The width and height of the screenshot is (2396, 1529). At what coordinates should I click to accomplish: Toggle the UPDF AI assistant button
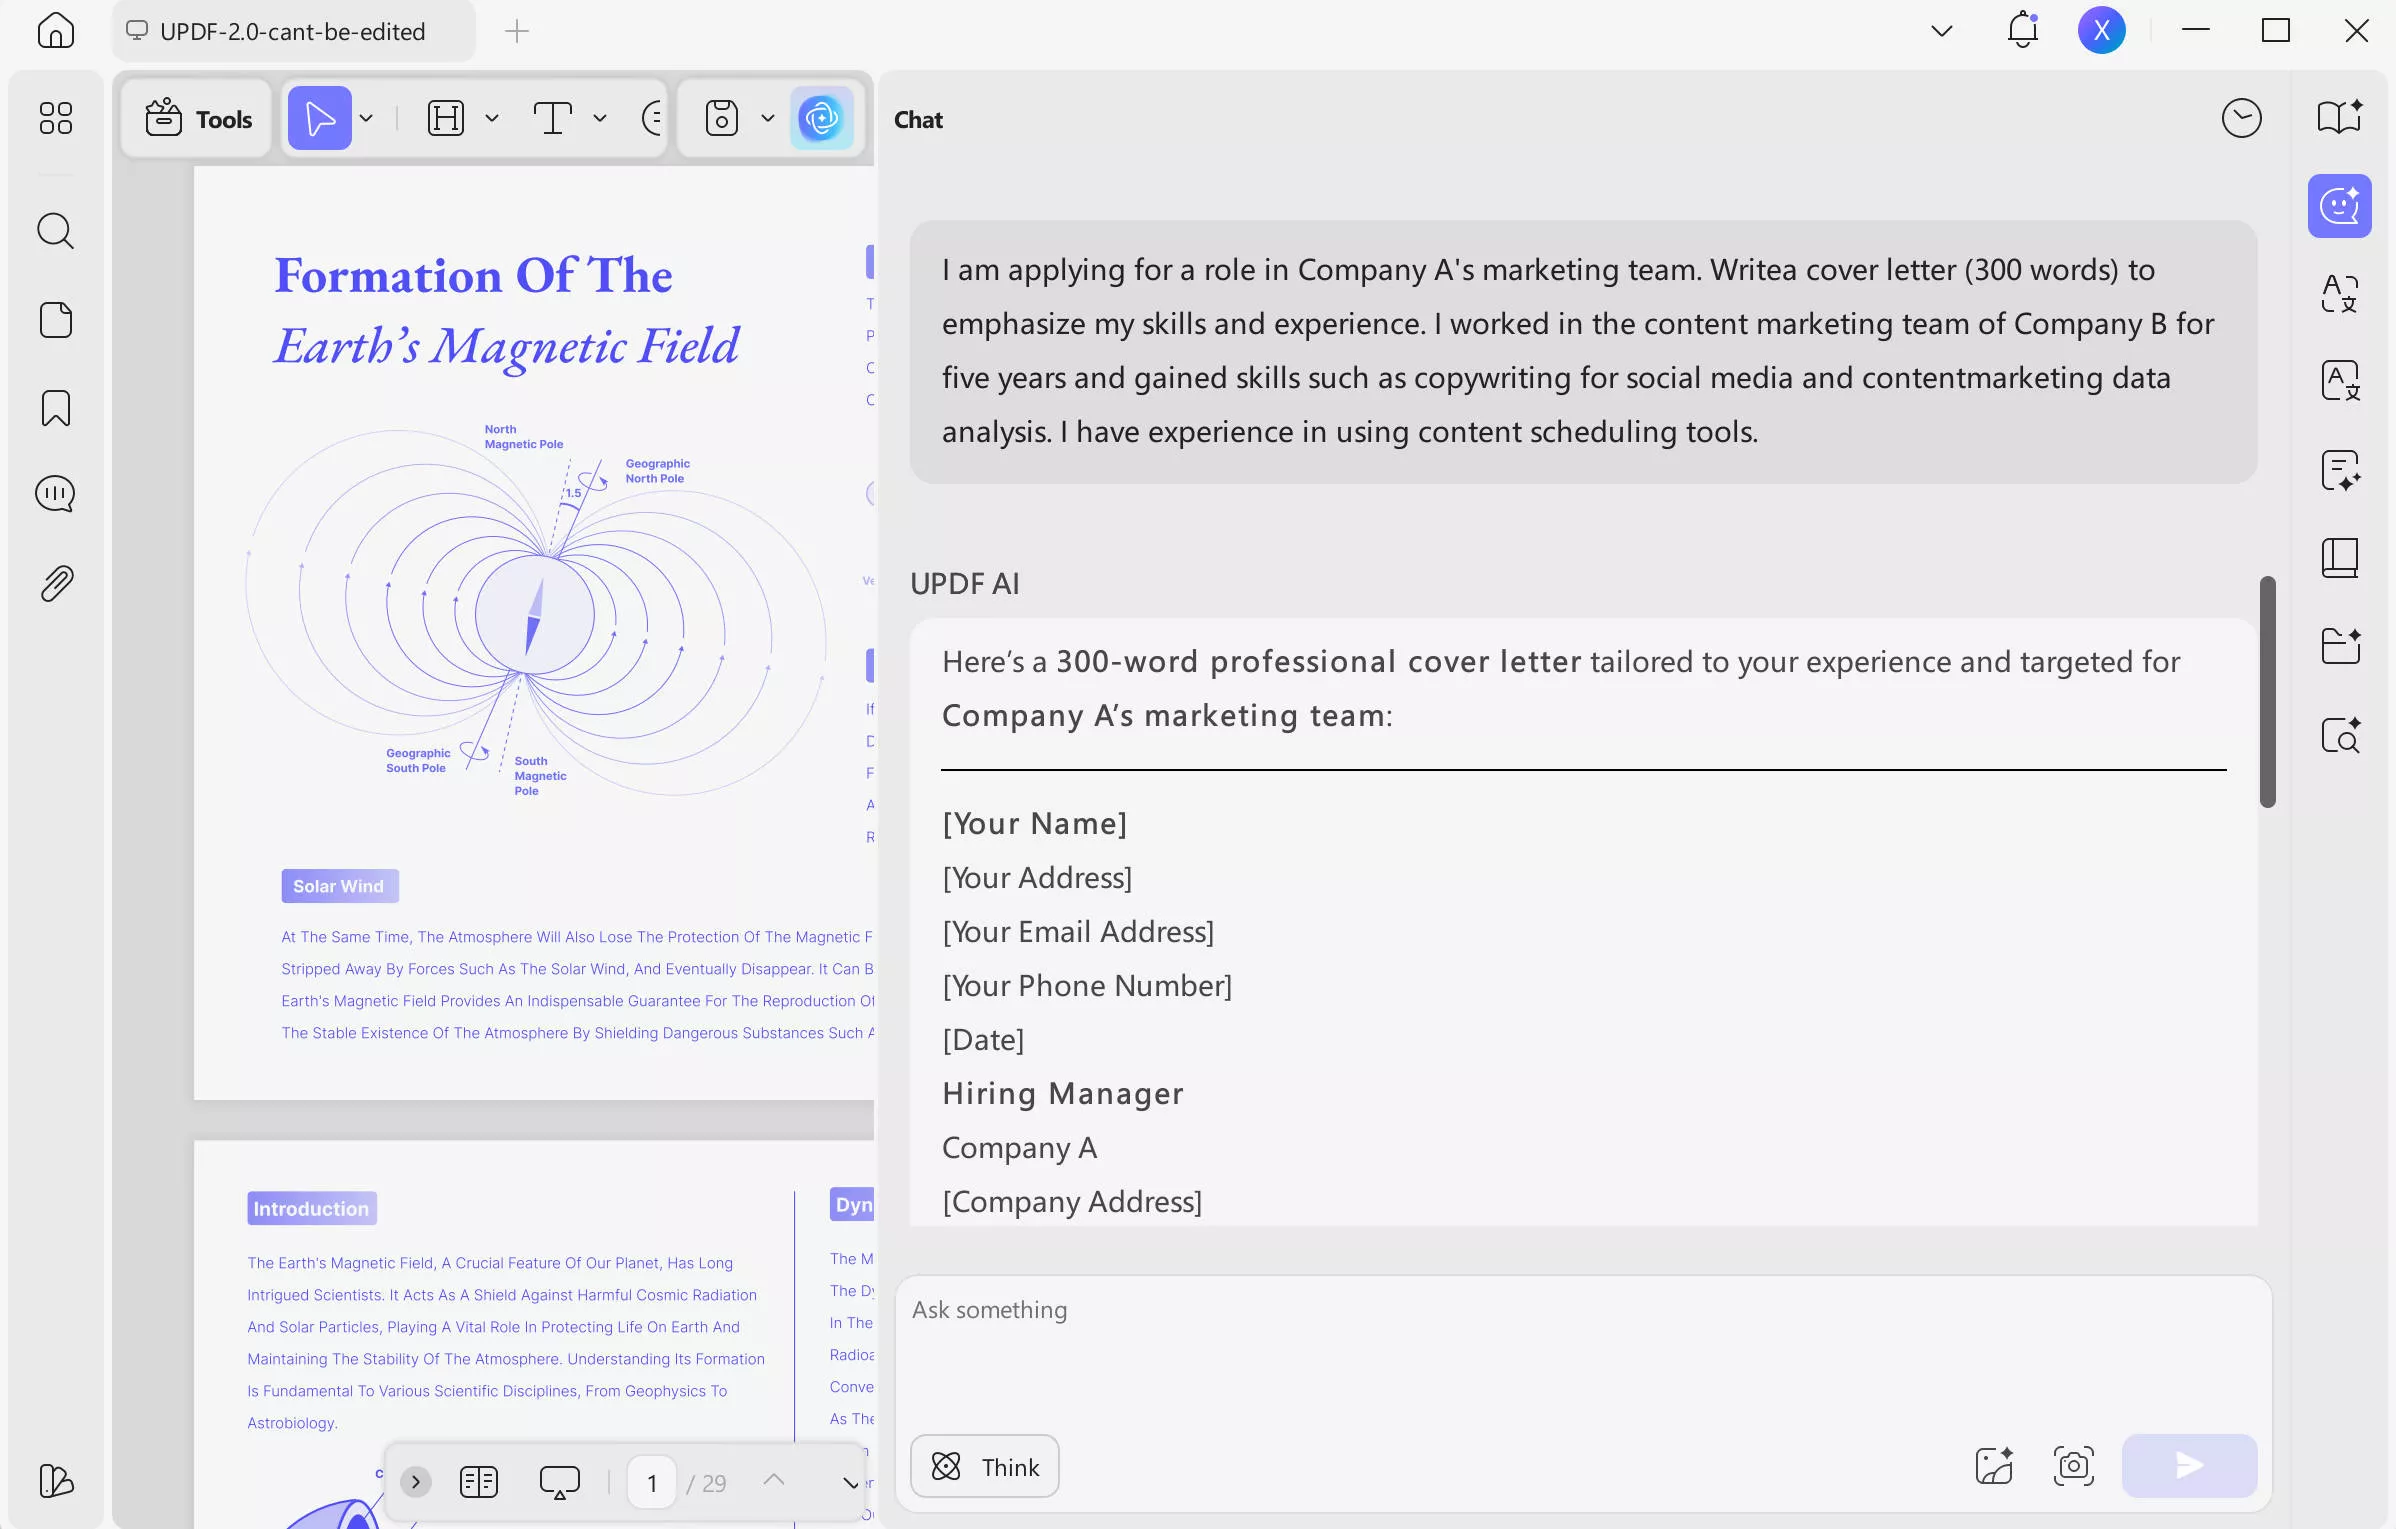click(x=822, y=118)
